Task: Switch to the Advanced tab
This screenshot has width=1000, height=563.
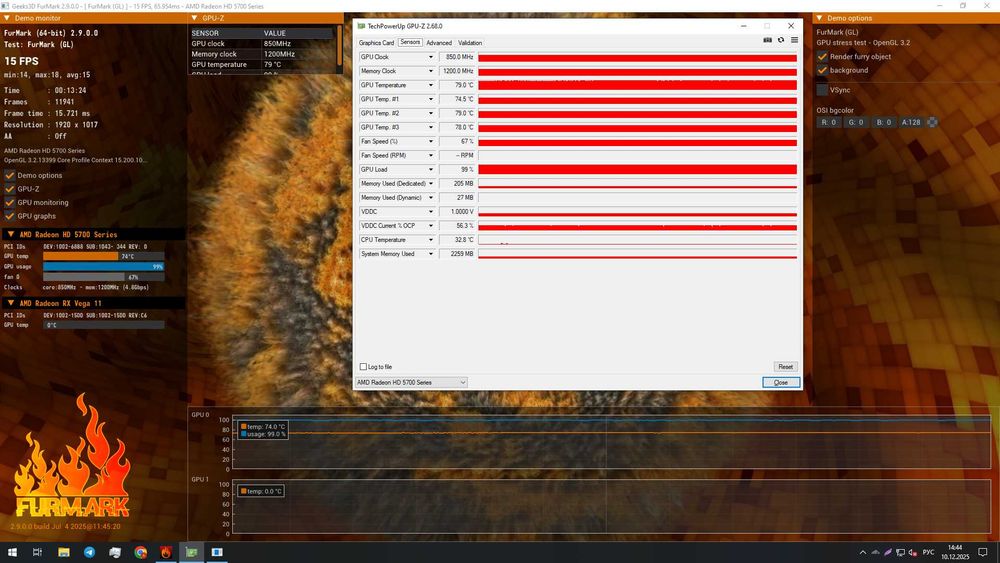Action: (439, 43)
